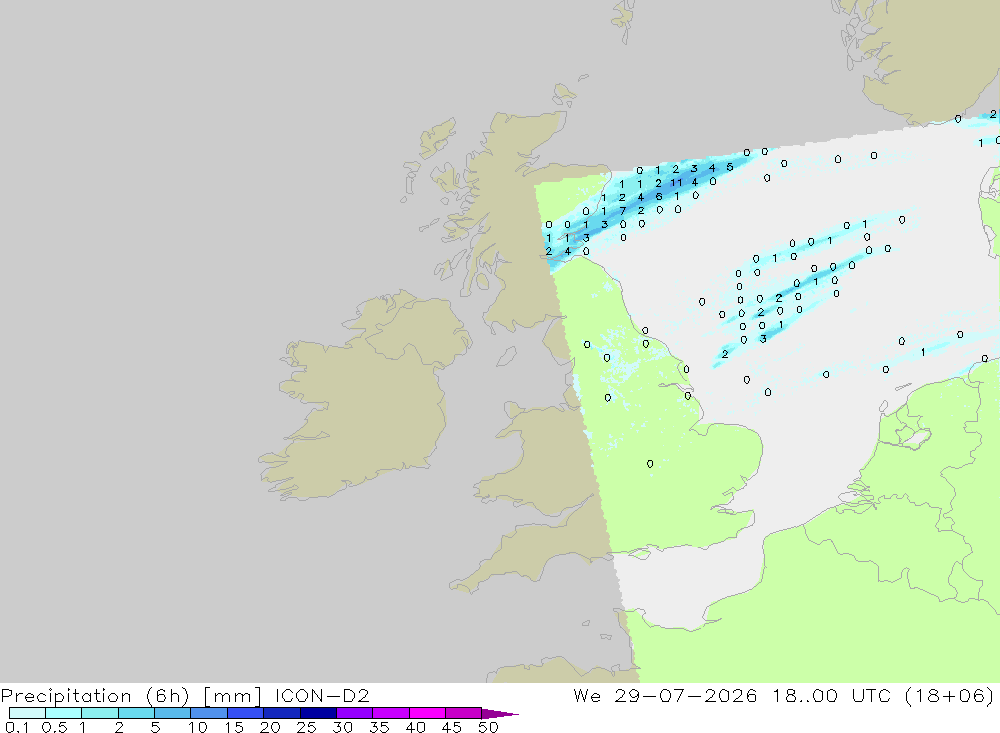Click the legend label '20'
Viewport: 1000px width, 733px height.
point(270,727)
